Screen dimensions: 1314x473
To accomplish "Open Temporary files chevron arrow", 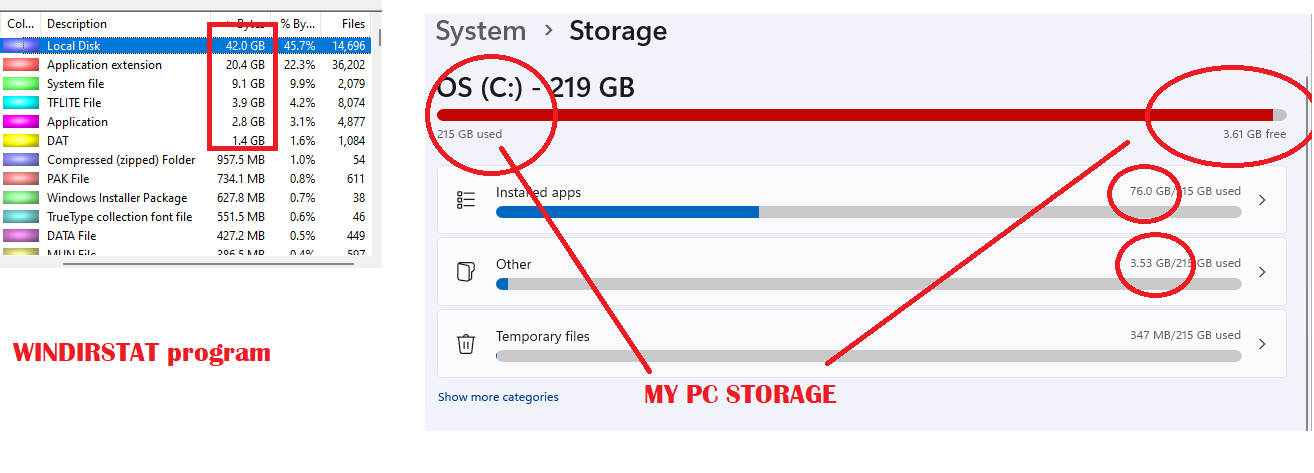I will tap(1262, 344).
